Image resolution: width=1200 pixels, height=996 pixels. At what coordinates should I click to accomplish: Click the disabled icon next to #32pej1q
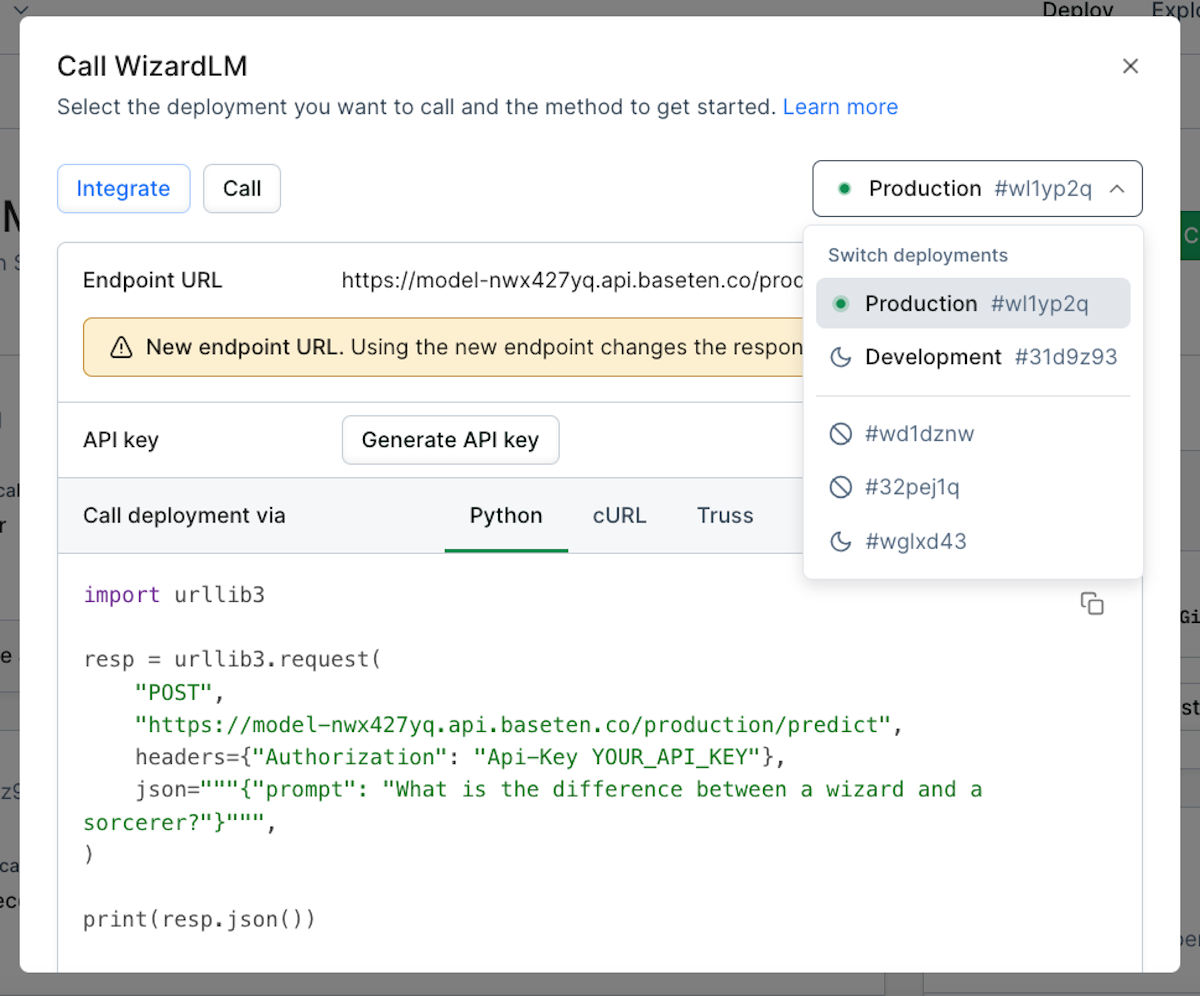(x=841, y=487)
